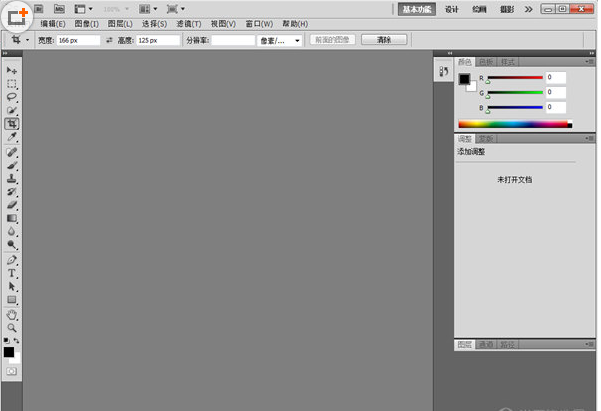Screen dimensions: 601x411
Task: Select the Gradient tool
Action: click(x=11, y=219)
